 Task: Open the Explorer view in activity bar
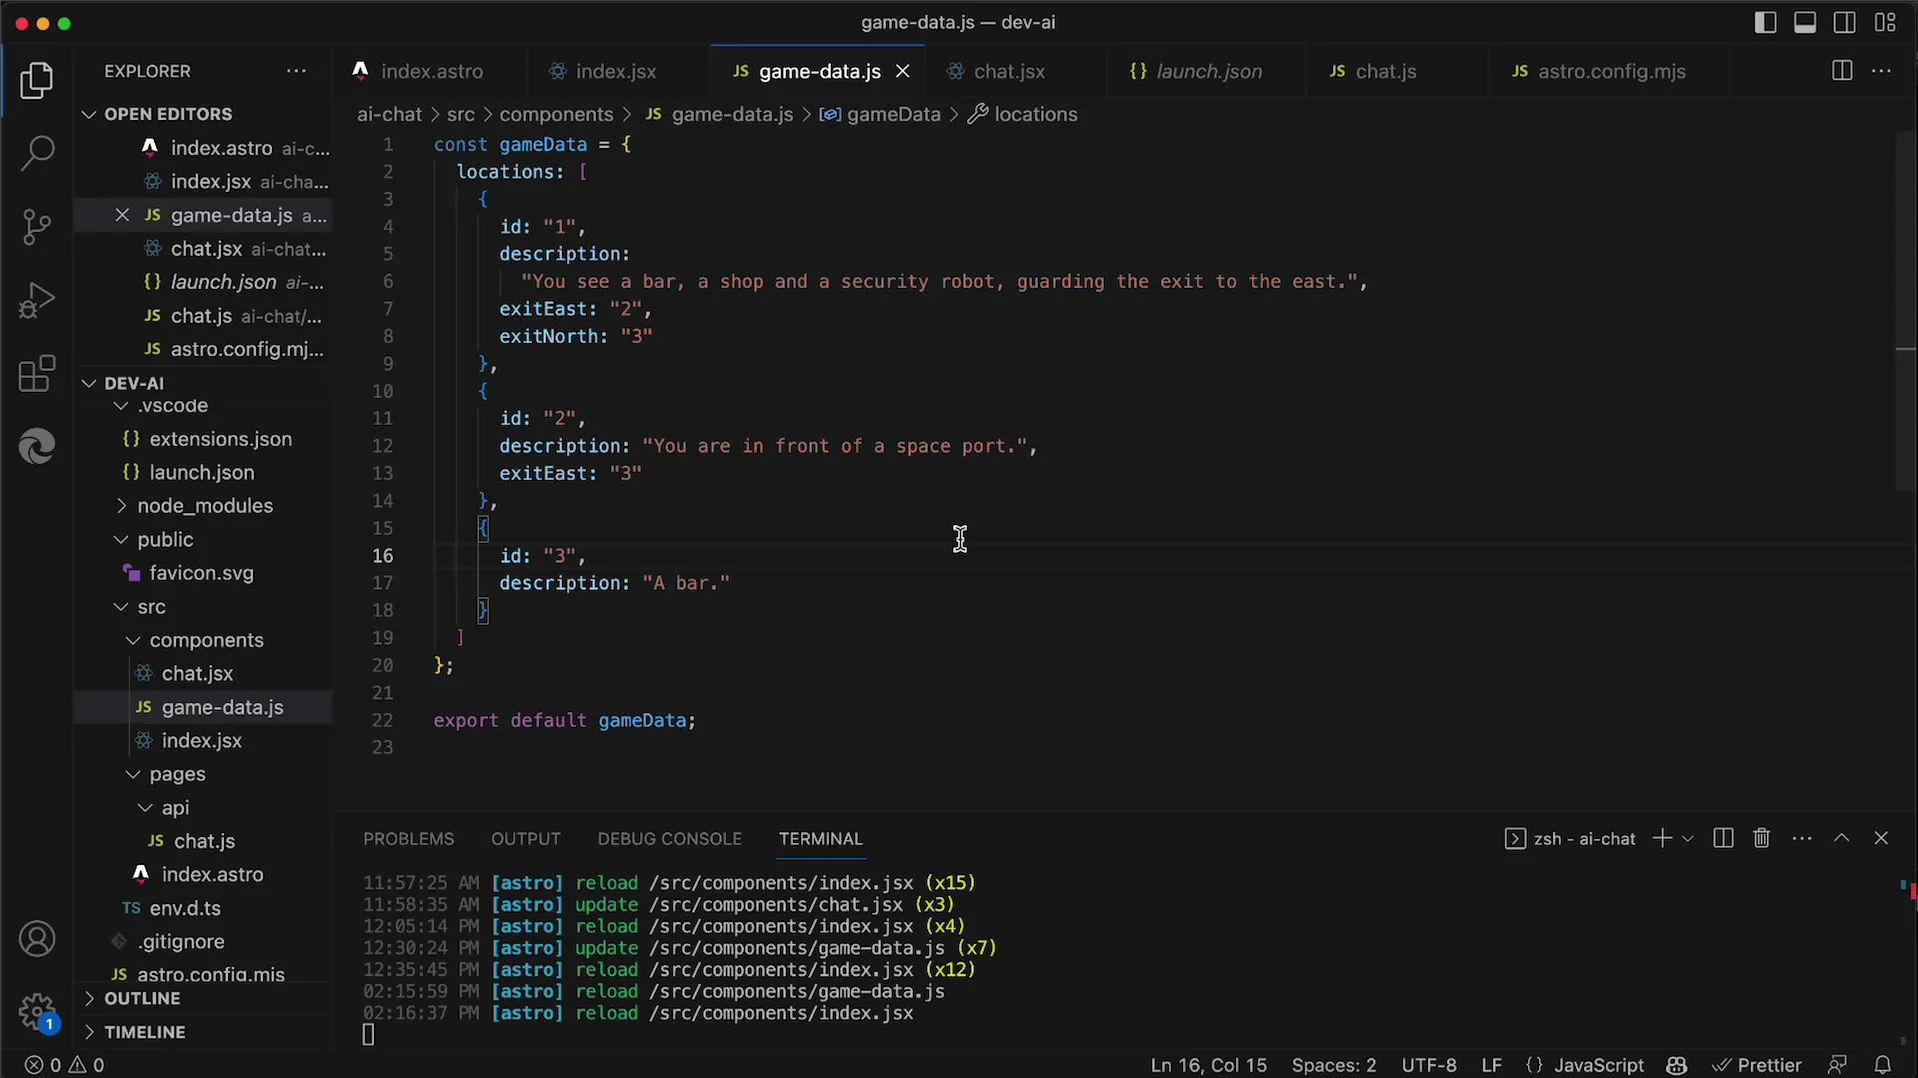click(37, 80)
